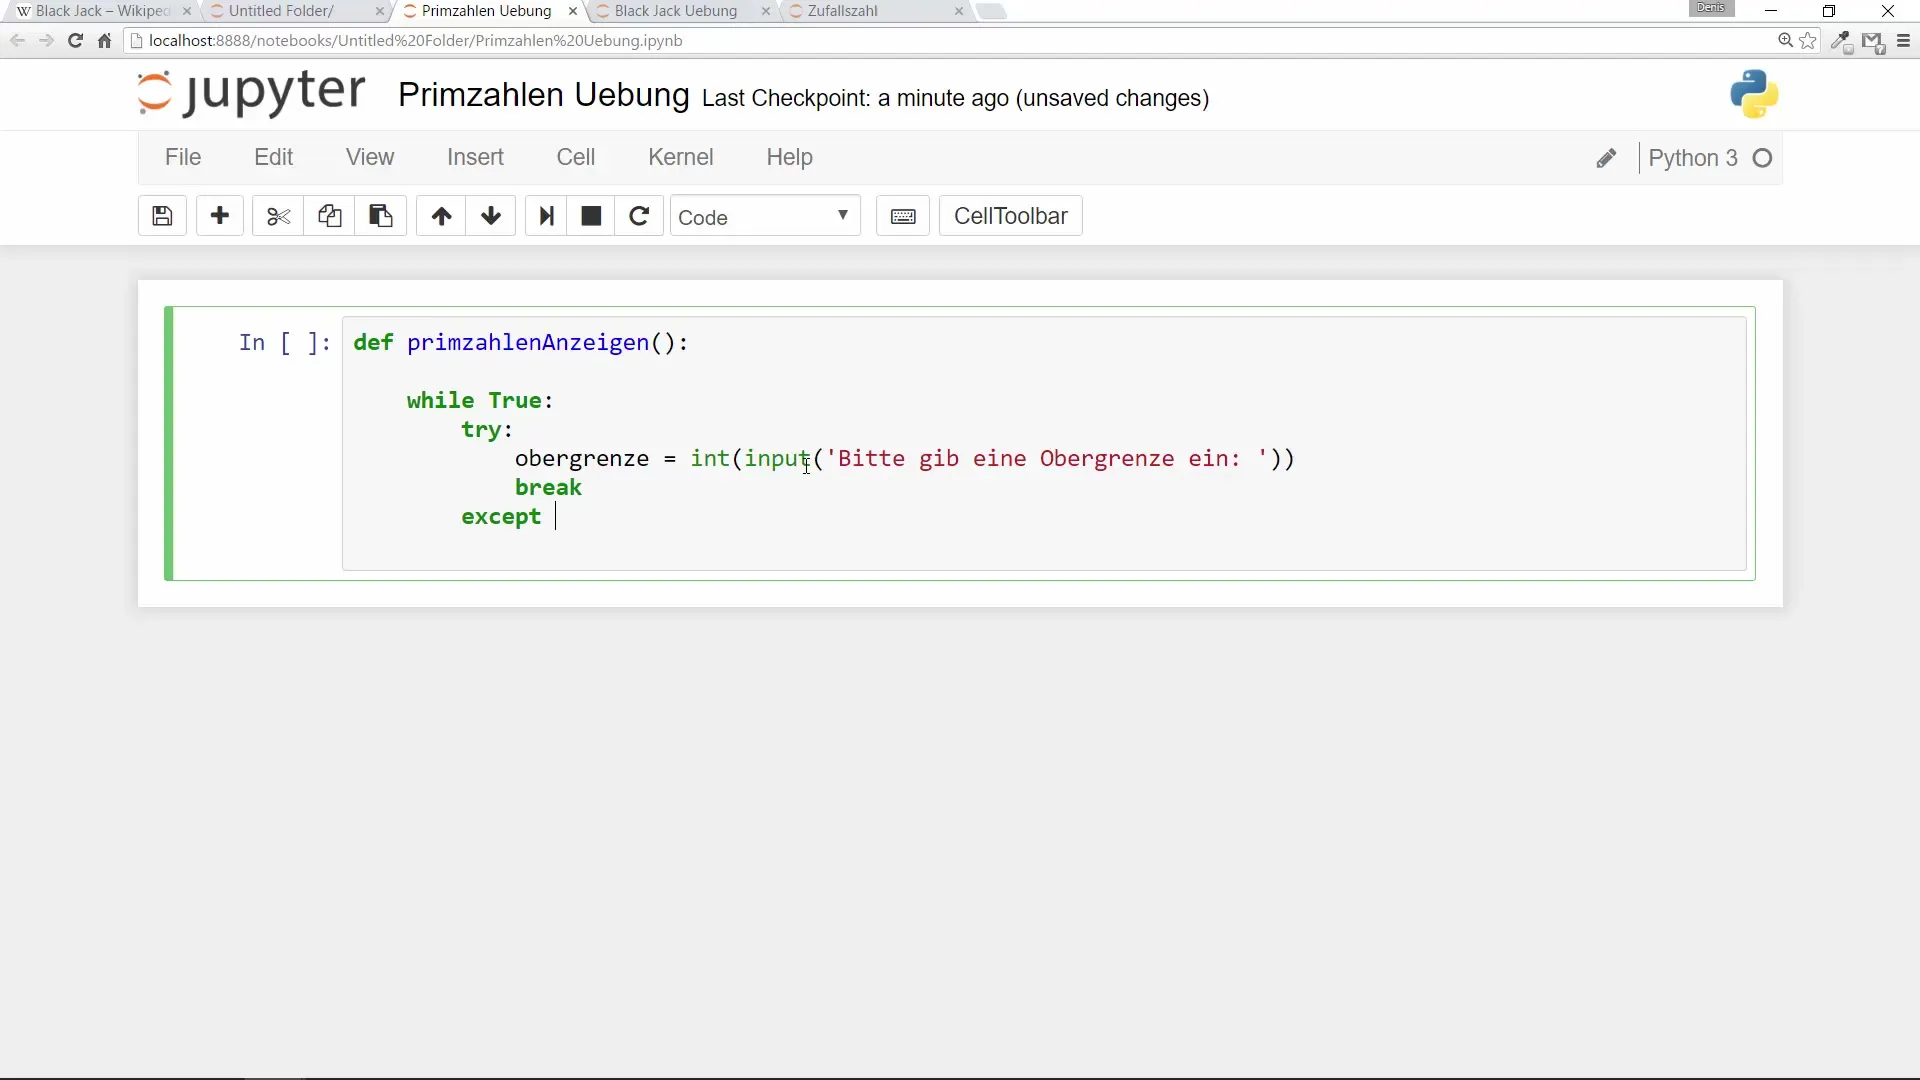Click the browser address bar URL

tap(415, 41)
